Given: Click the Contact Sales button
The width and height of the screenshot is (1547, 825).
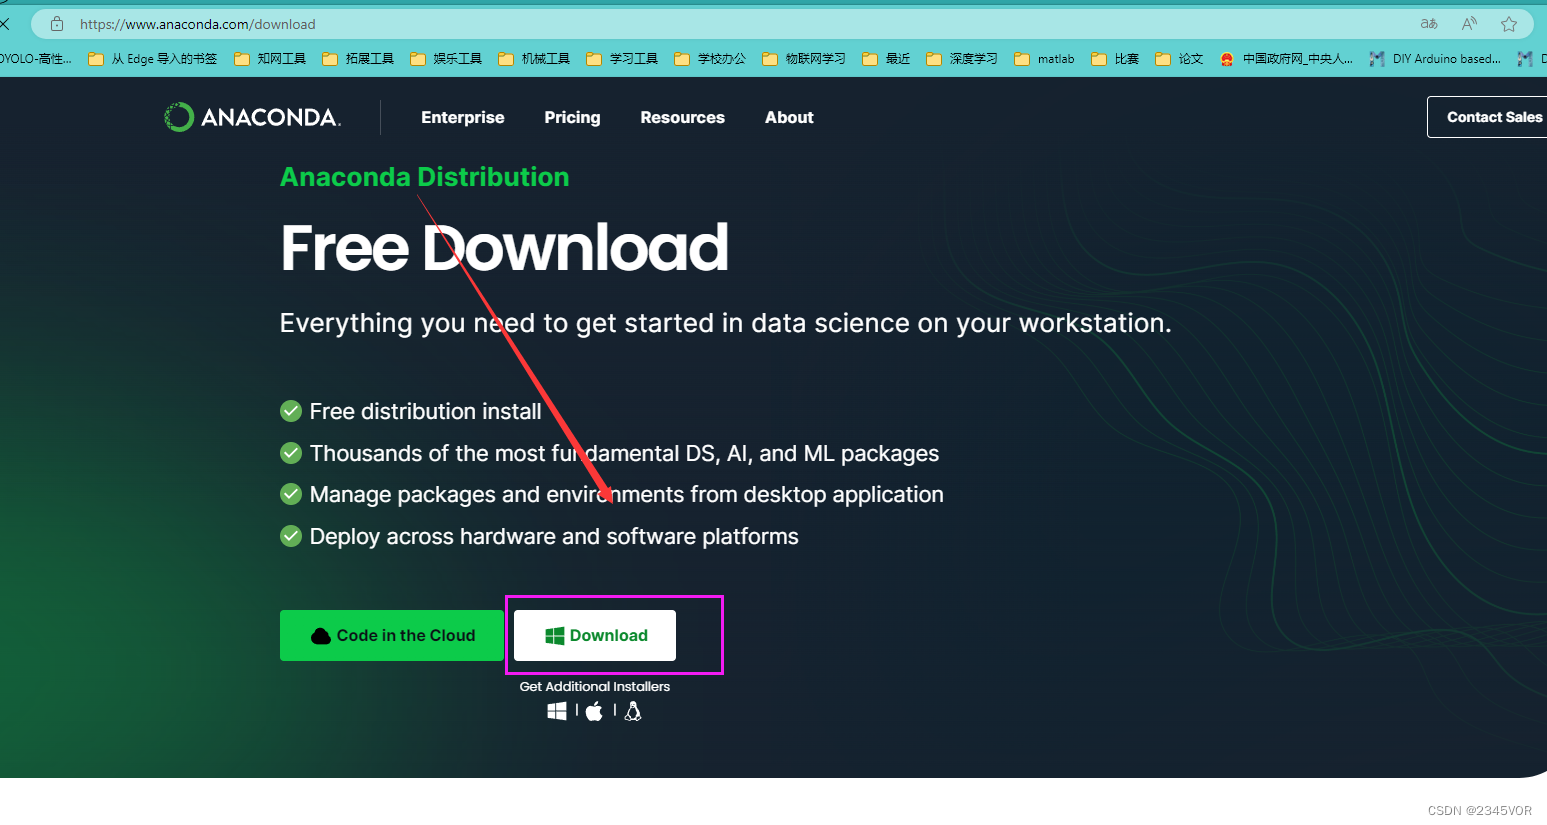Looking at the screenshot, I should (x=1488, y=117).
